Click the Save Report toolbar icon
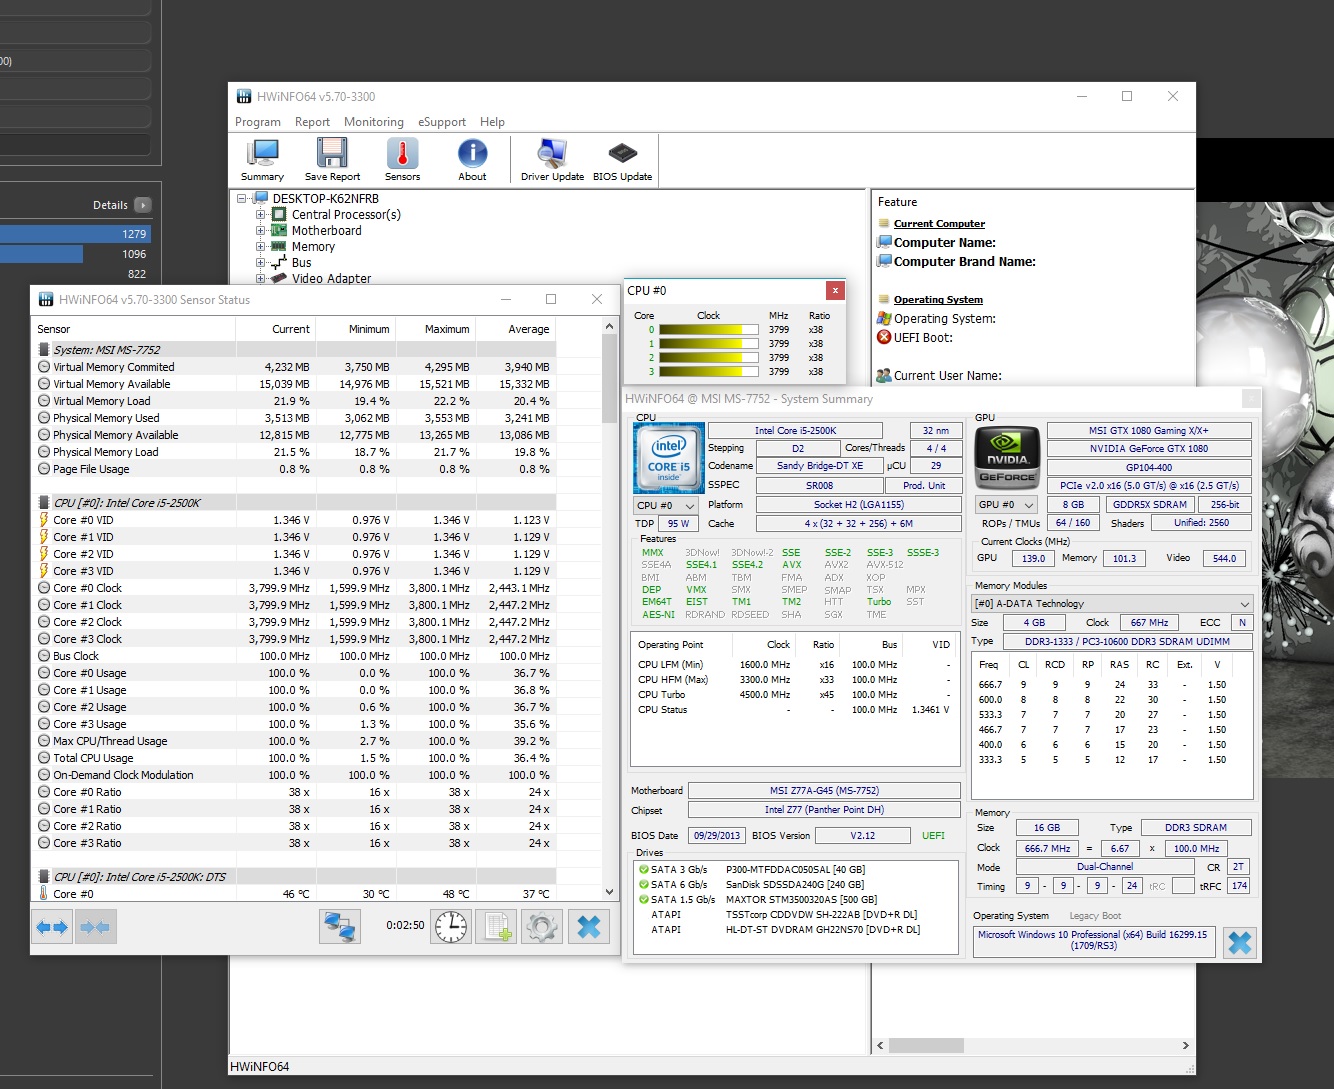 click(332, 159)
